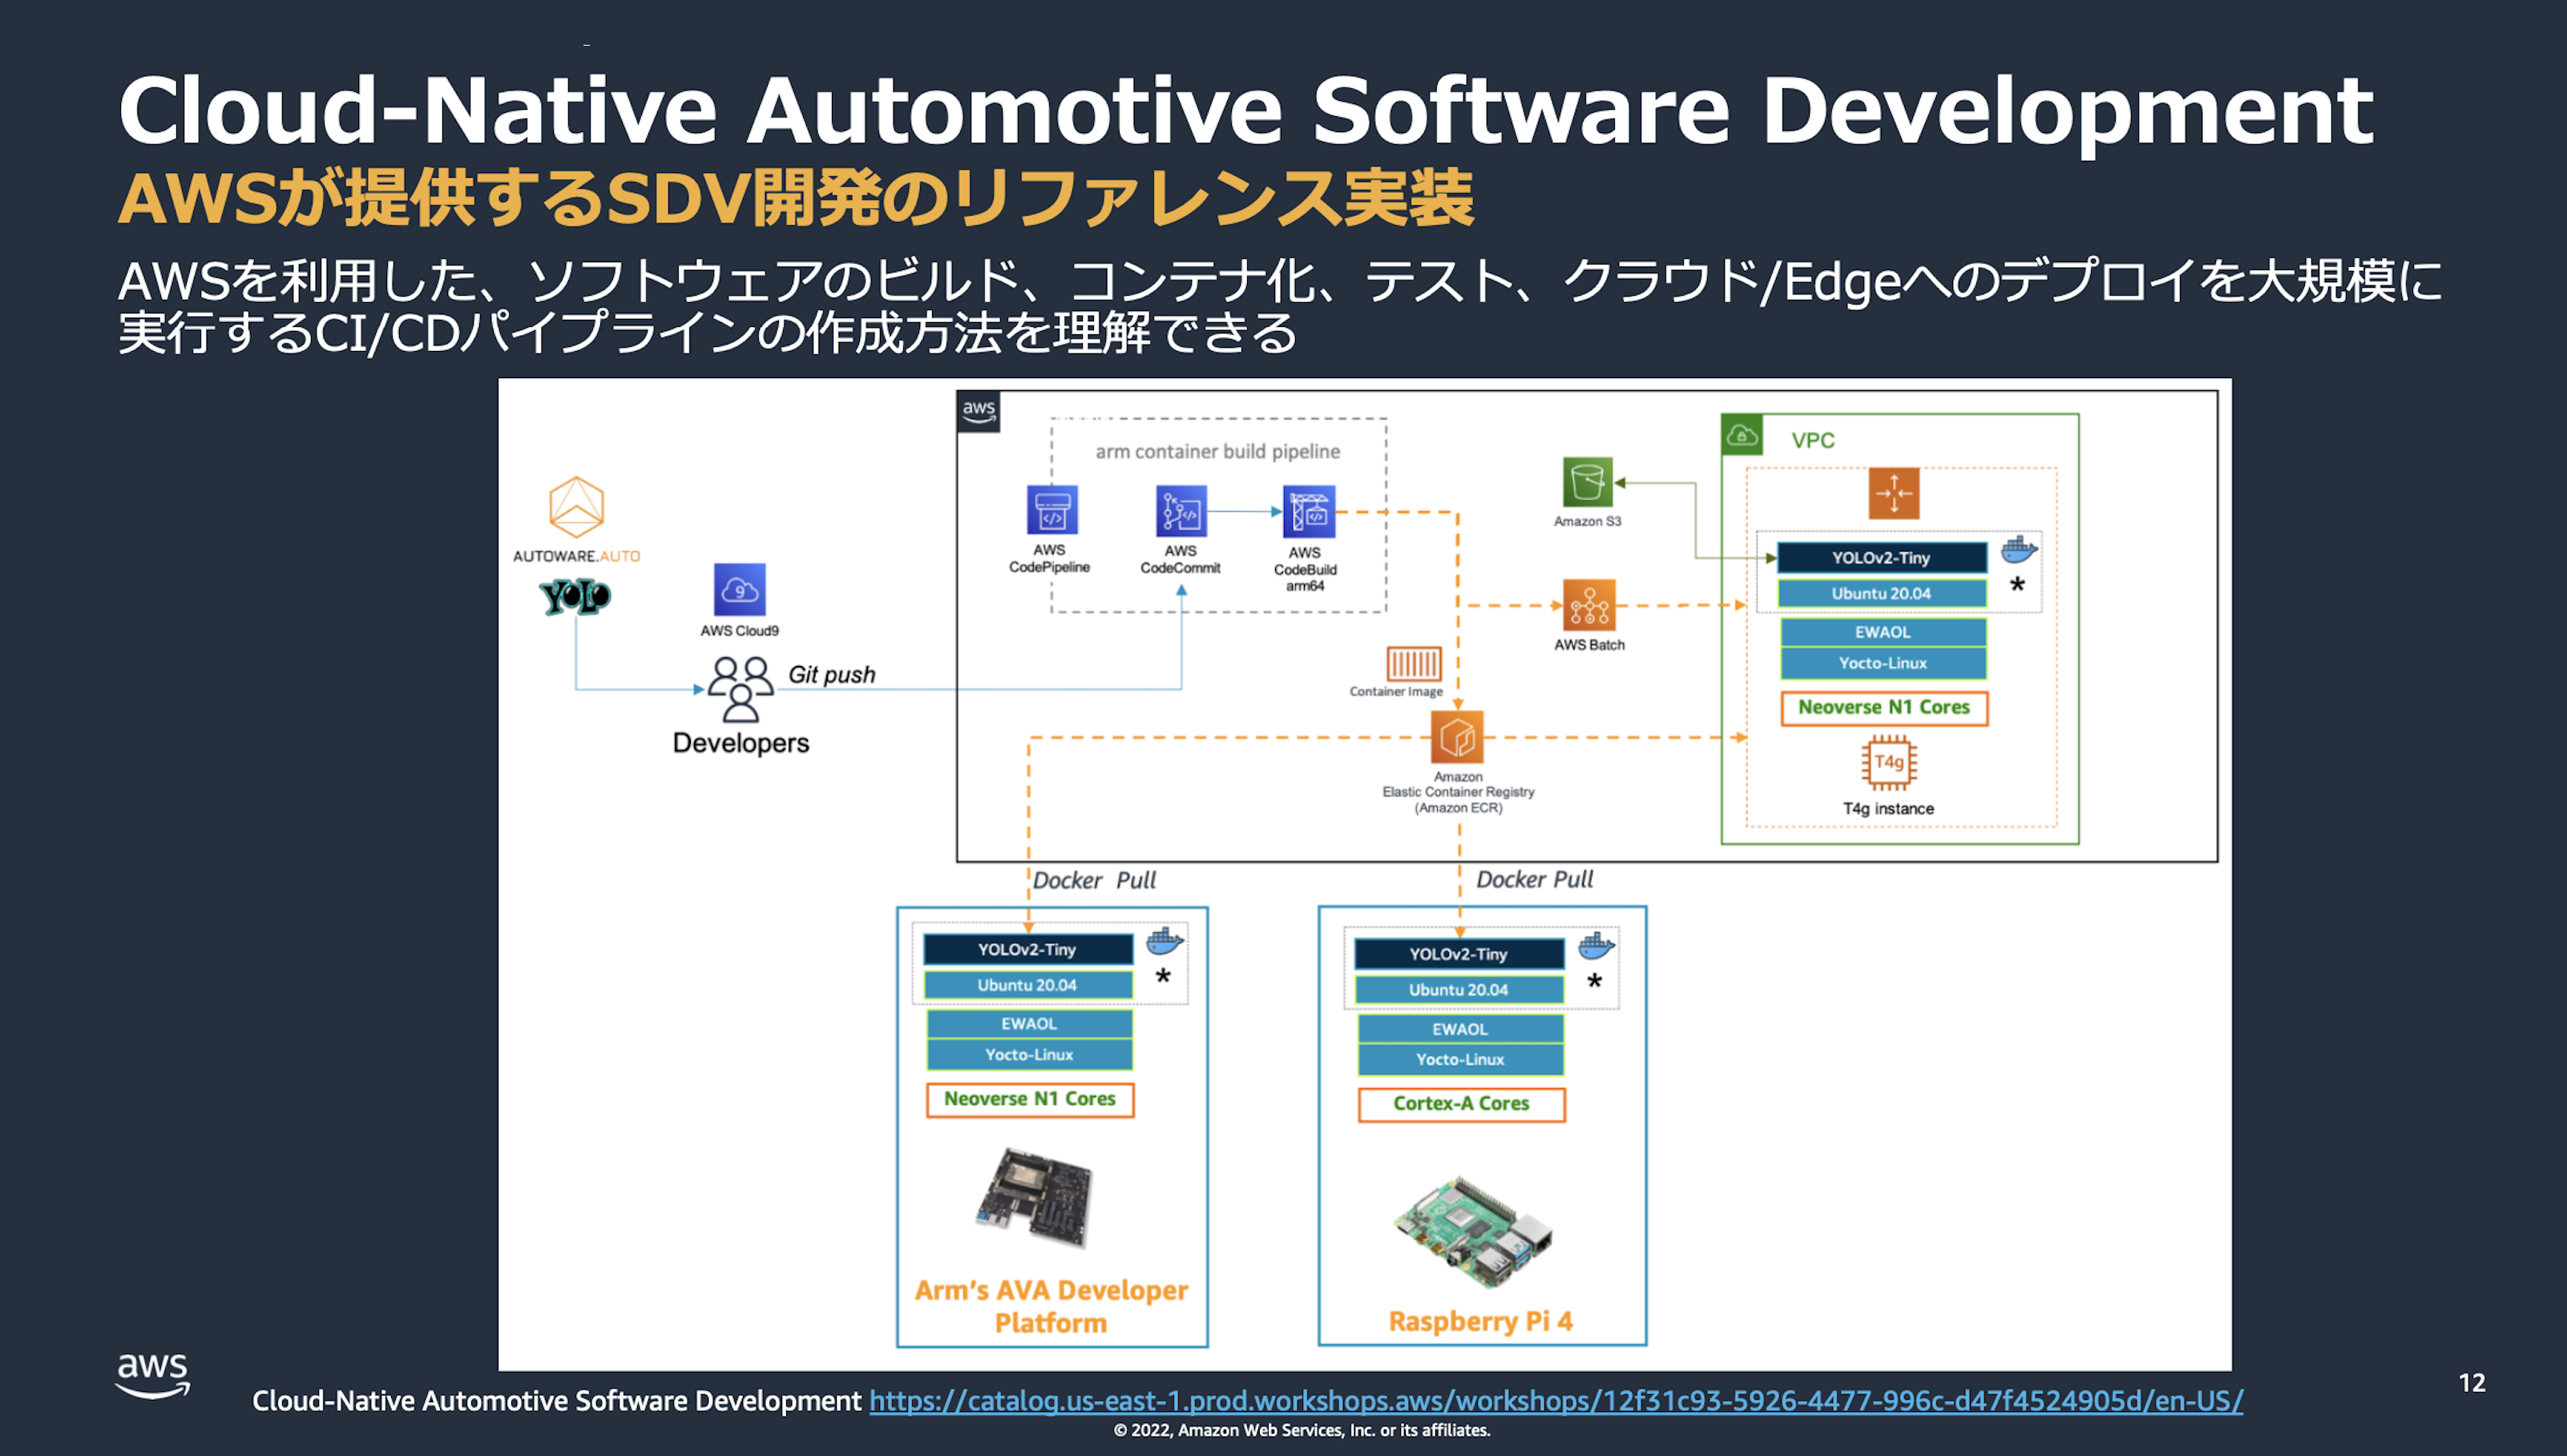Click the Amazon ECR registry icon

(1457, 738)
